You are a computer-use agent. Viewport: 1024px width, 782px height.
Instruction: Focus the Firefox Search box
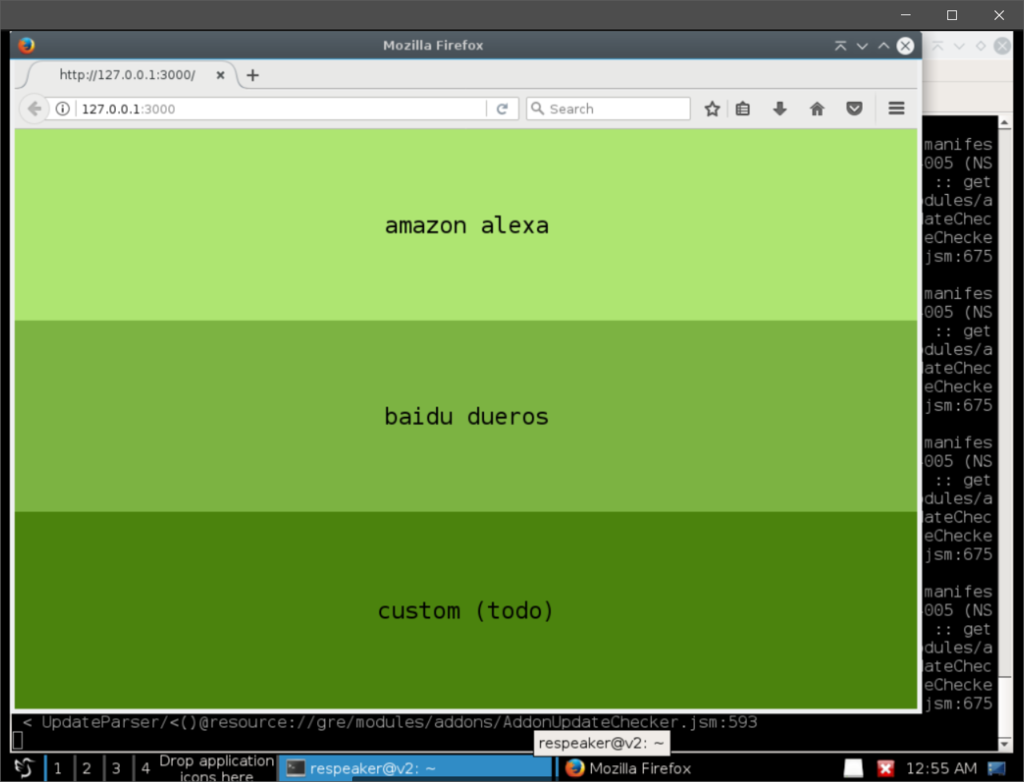point(609,108)
